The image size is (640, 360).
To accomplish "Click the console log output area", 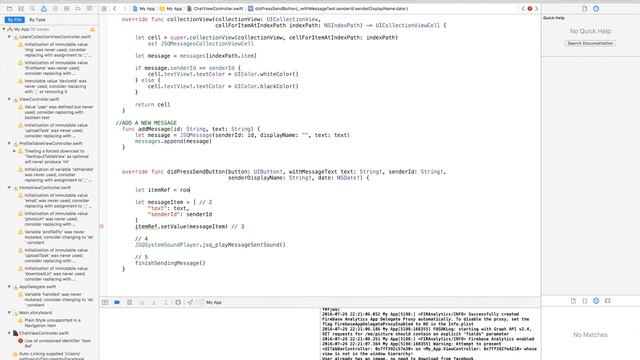I will pos(430,334).
